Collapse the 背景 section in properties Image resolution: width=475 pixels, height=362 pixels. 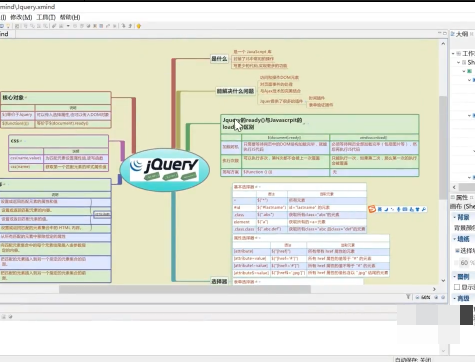pyautogui.click(x=455, y=217)
